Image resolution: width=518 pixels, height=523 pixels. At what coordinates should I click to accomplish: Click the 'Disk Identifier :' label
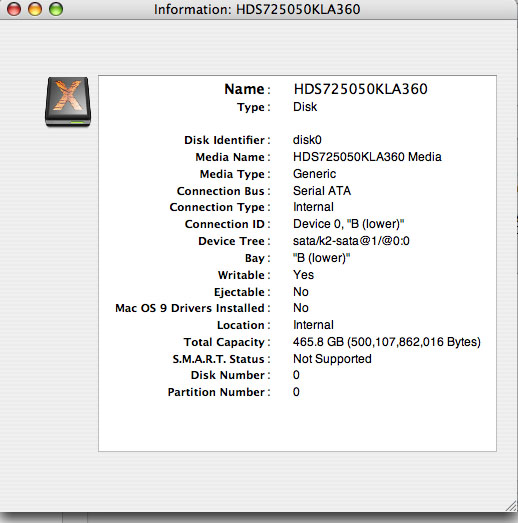tap(227, 140)
